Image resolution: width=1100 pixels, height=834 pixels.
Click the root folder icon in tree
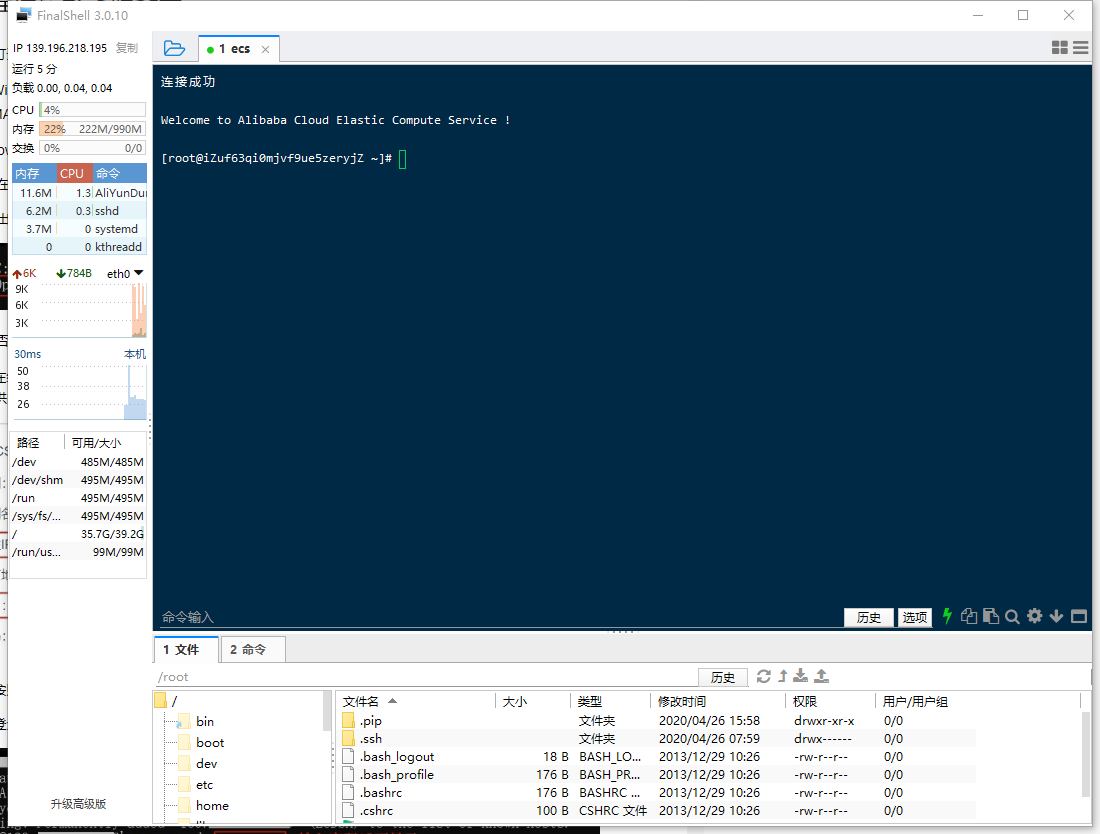pos(161,700)
